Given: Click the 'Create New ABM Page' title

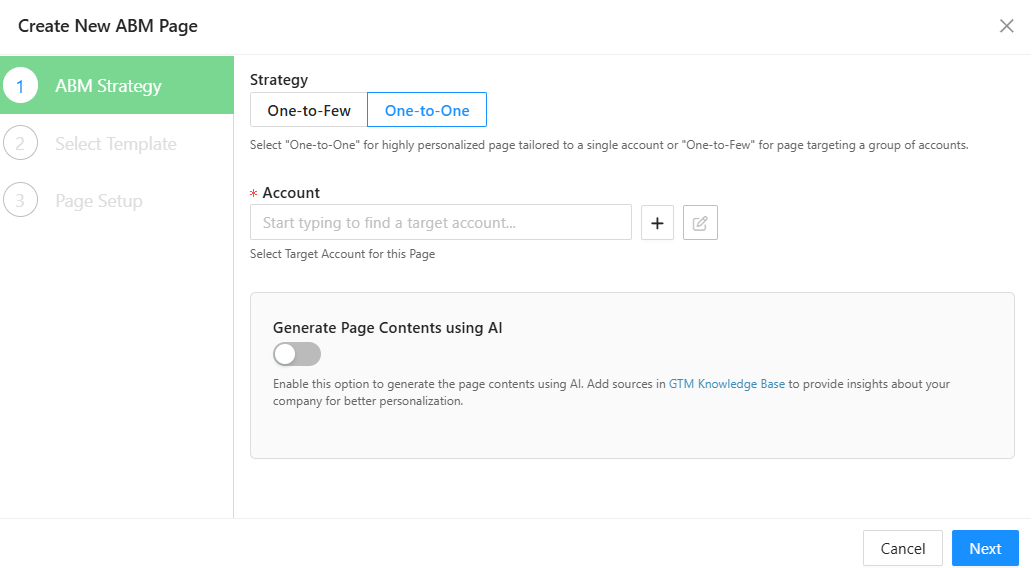Looking at the screenshot, I should (x=108, y=26).
